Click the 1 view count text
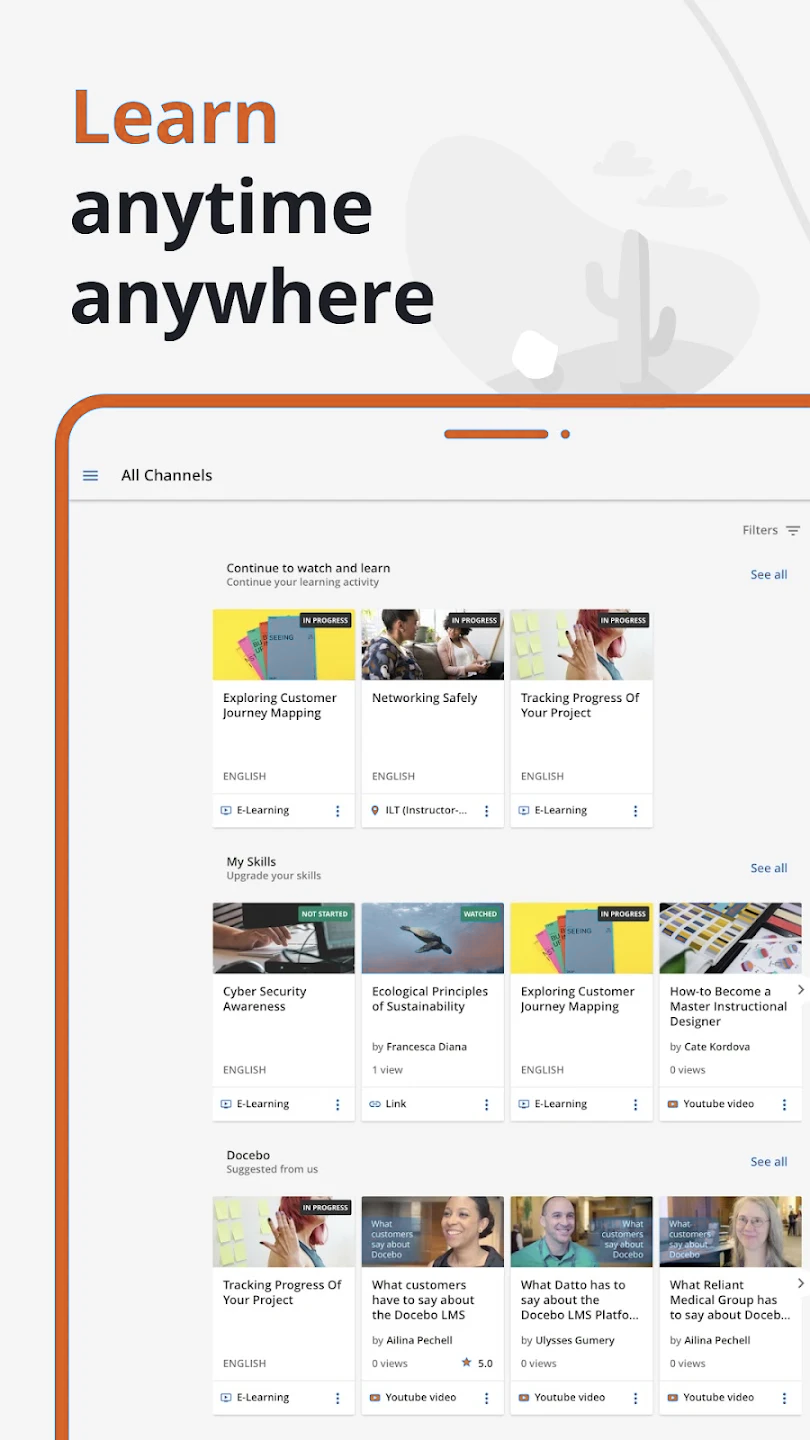810x1440 pixels. click(x=388, y=1070)
